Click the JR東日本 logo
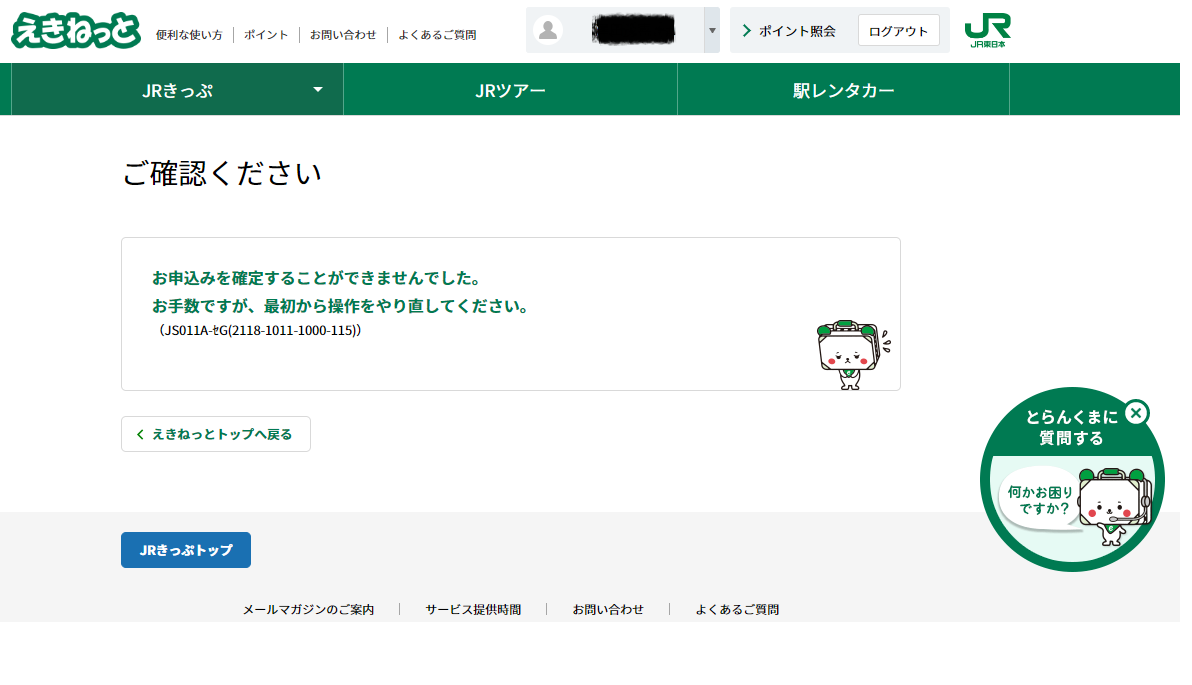This screenshot has height=685, width=1192. [988, 30]
